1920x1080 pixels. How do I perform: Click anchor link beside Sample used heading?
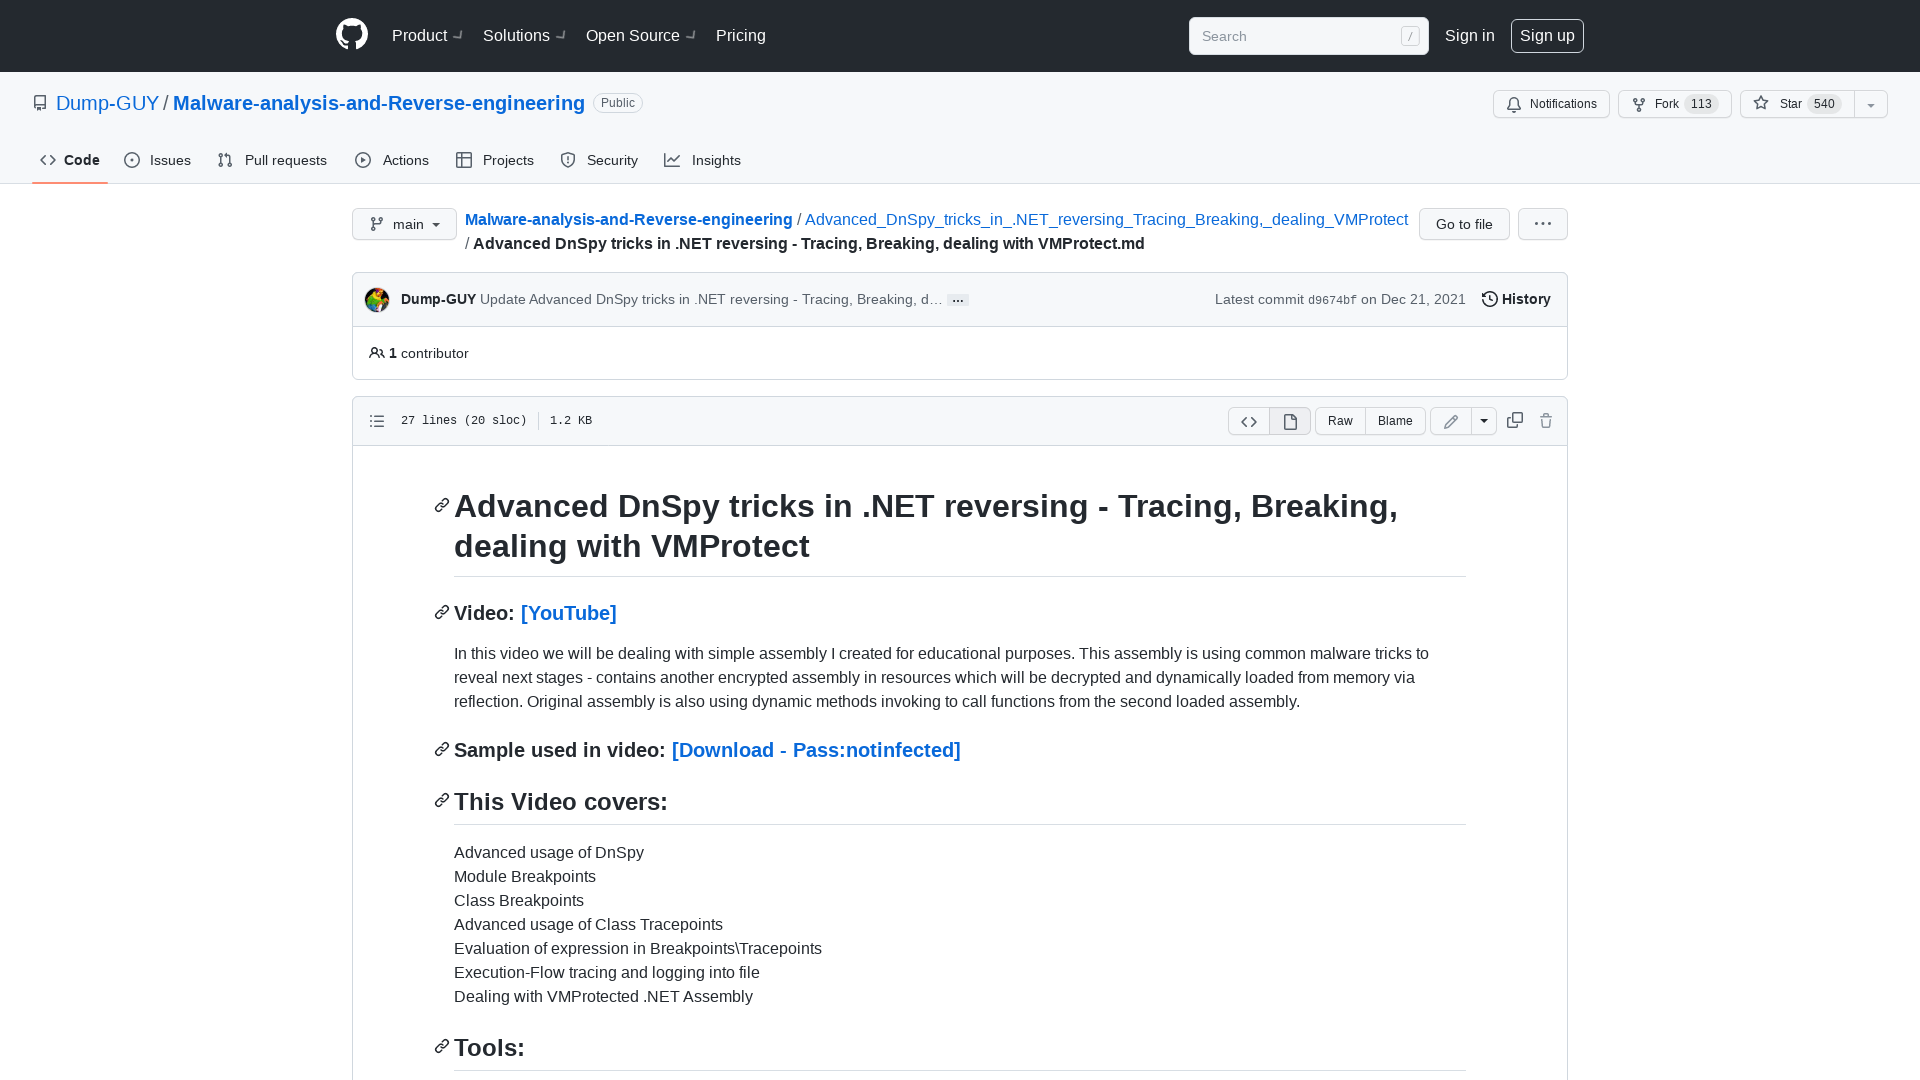442,749
